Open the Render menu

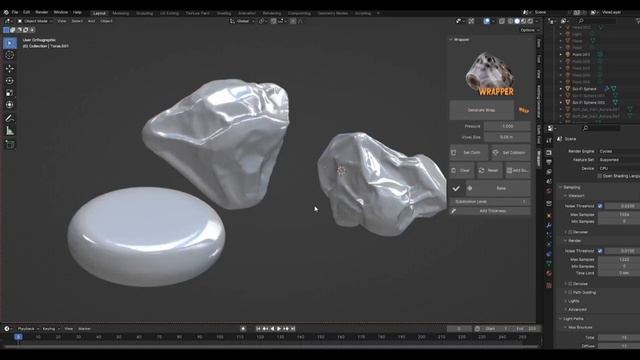click(42, 12)
